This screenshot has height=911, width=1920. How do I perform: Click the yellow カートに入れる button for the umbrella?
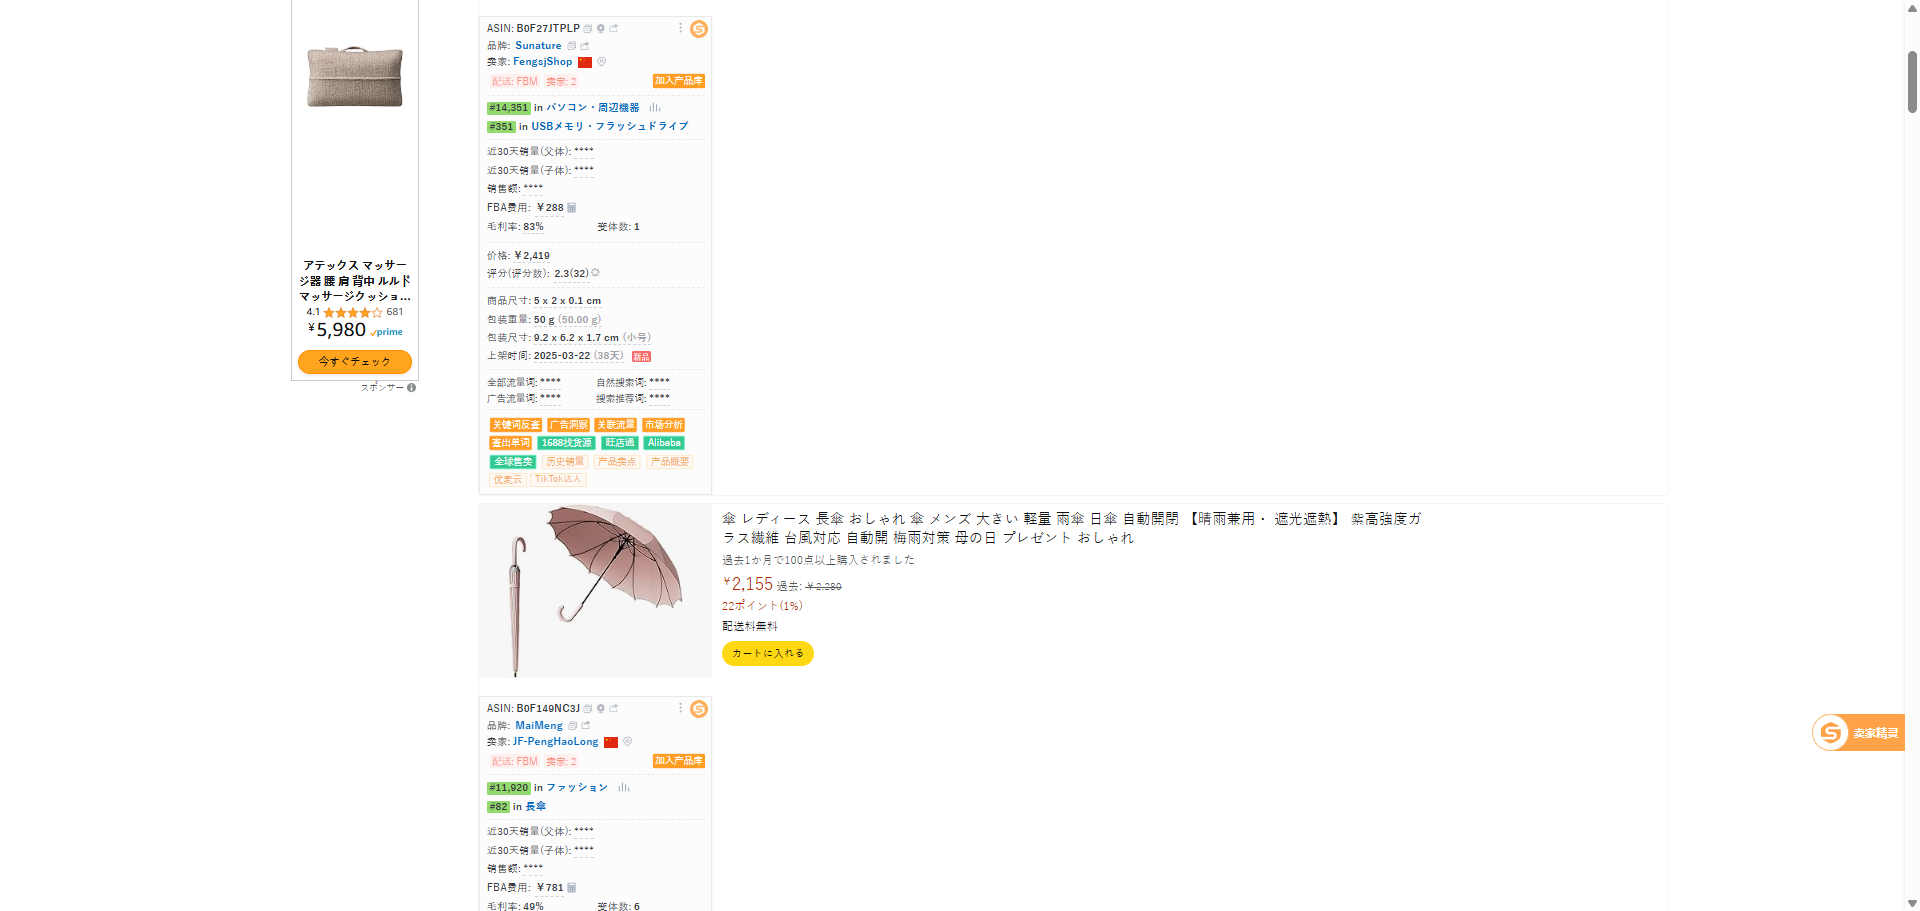coord(768,653)
